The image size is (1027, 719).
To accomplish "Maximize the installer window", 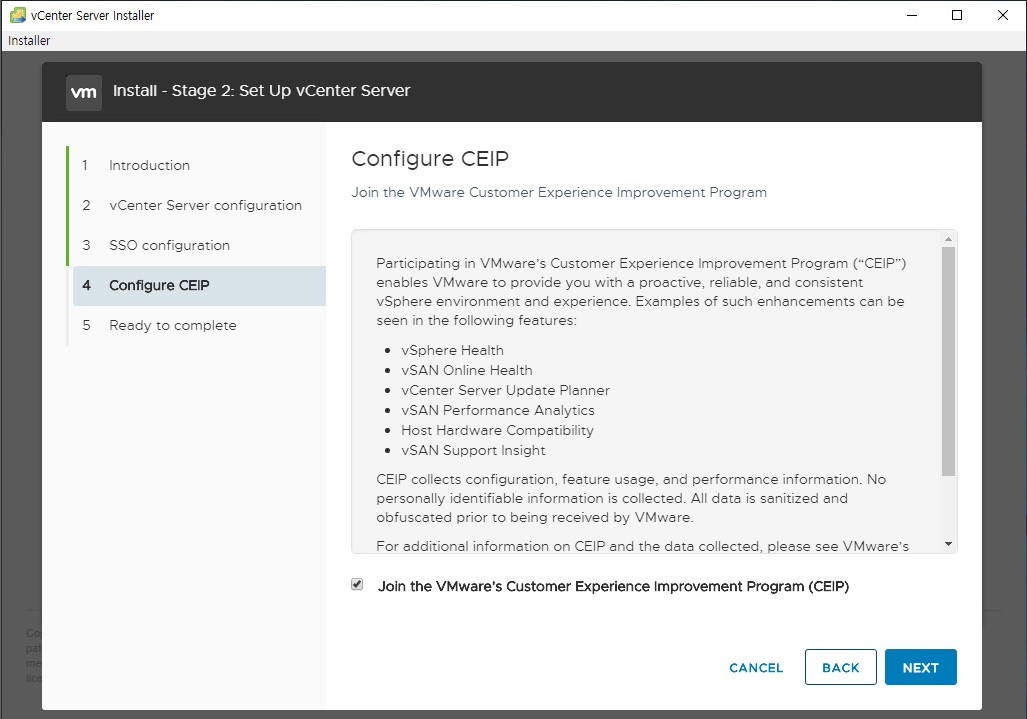I will point(957,15).
